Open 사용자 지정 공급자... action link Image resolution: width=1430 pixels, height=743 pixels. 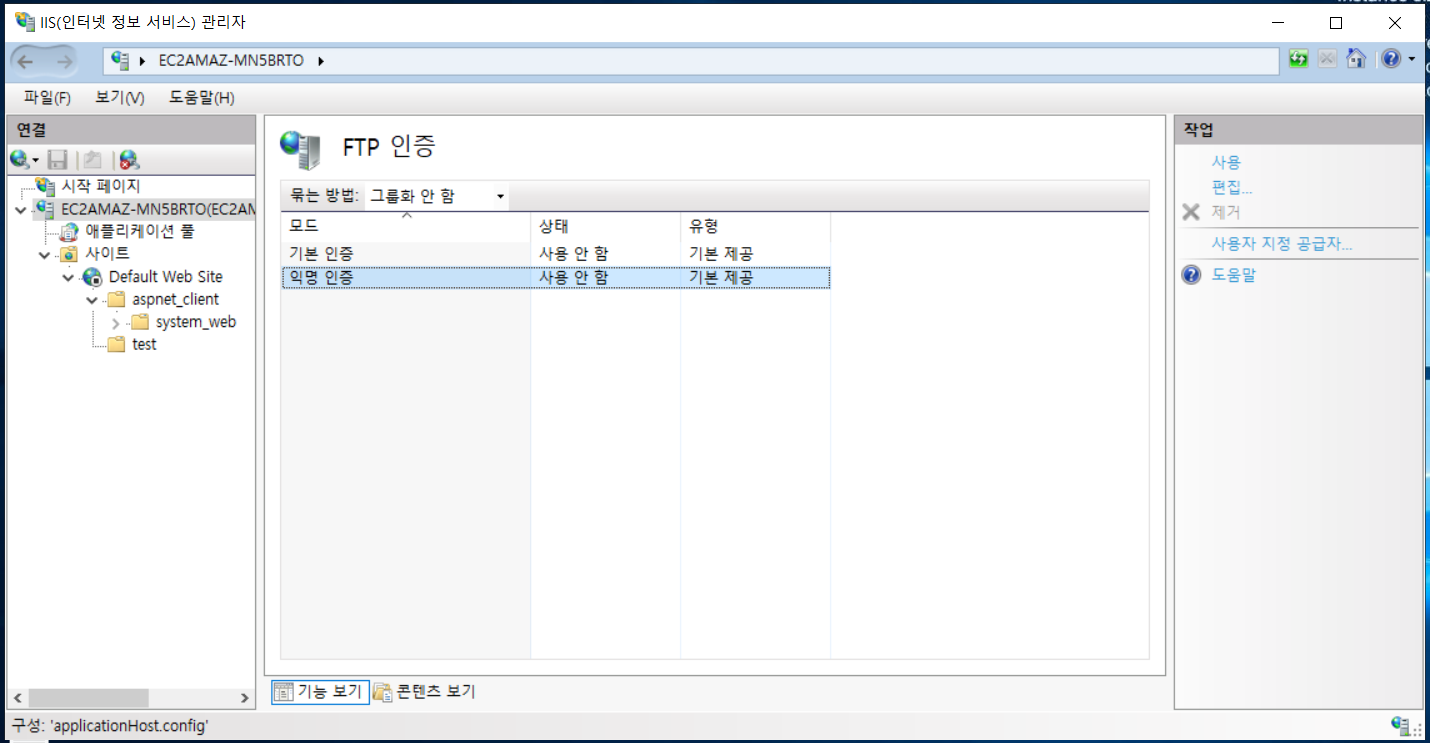pos(1282,243)
